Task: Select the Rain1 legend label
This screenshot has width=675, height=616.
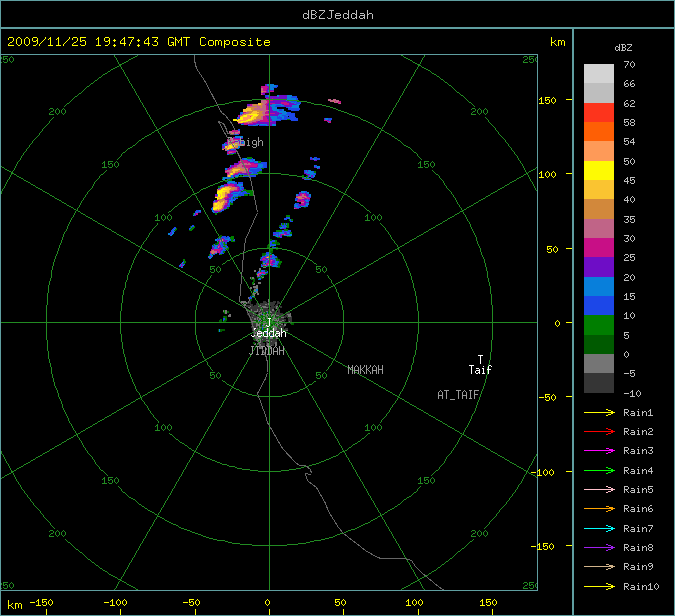Action: [x=638, y=413]
